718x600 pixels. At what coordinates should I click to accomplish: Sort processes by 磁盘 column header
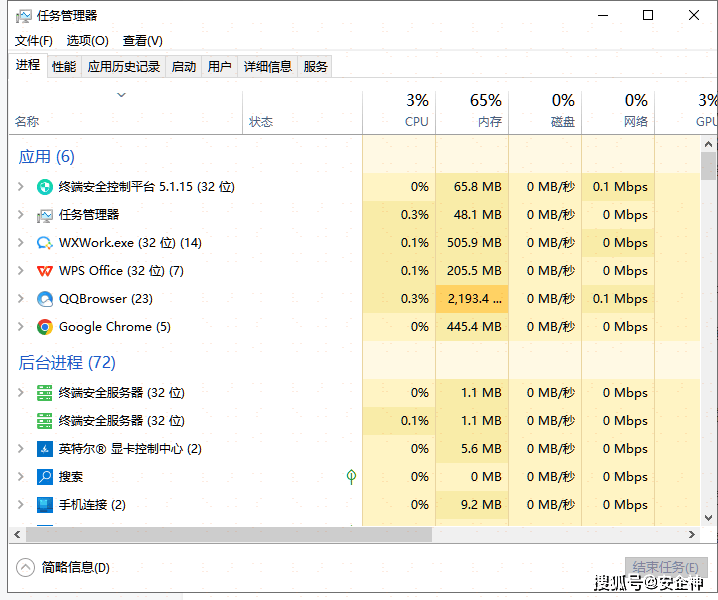point(545,113)
